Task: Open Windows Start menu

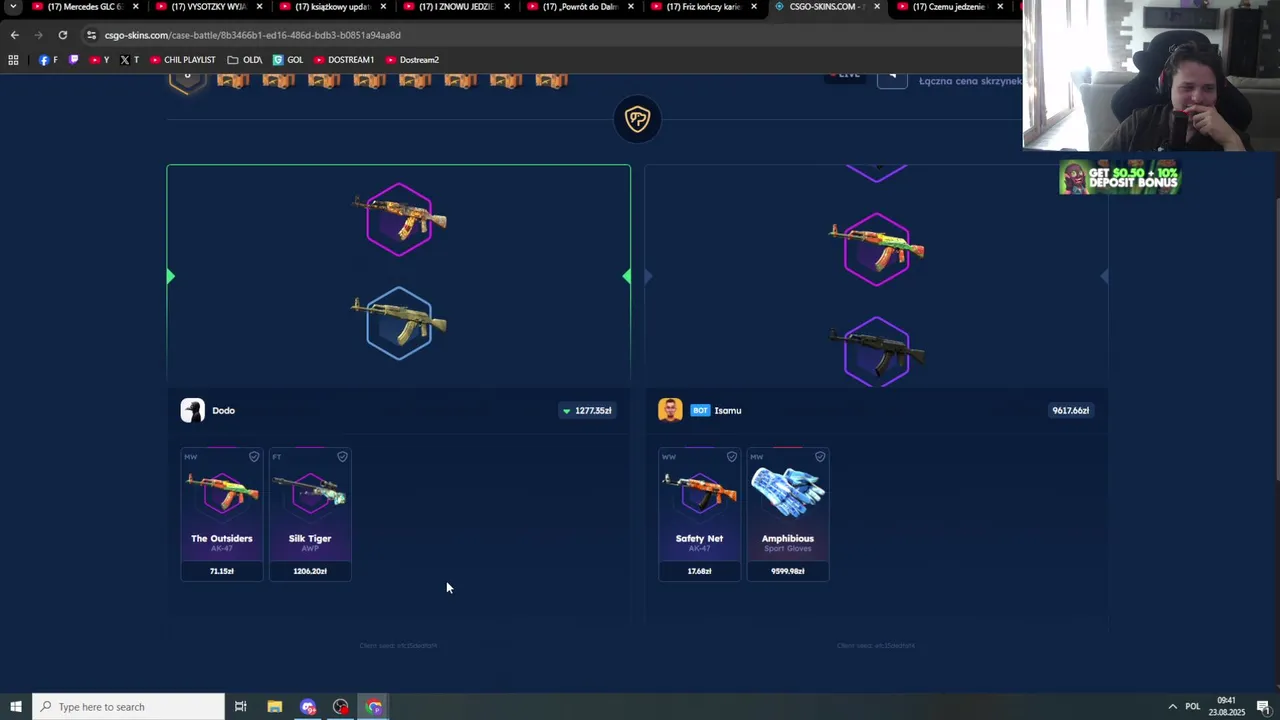Action: pyautogui.click(x=16, y=707)
